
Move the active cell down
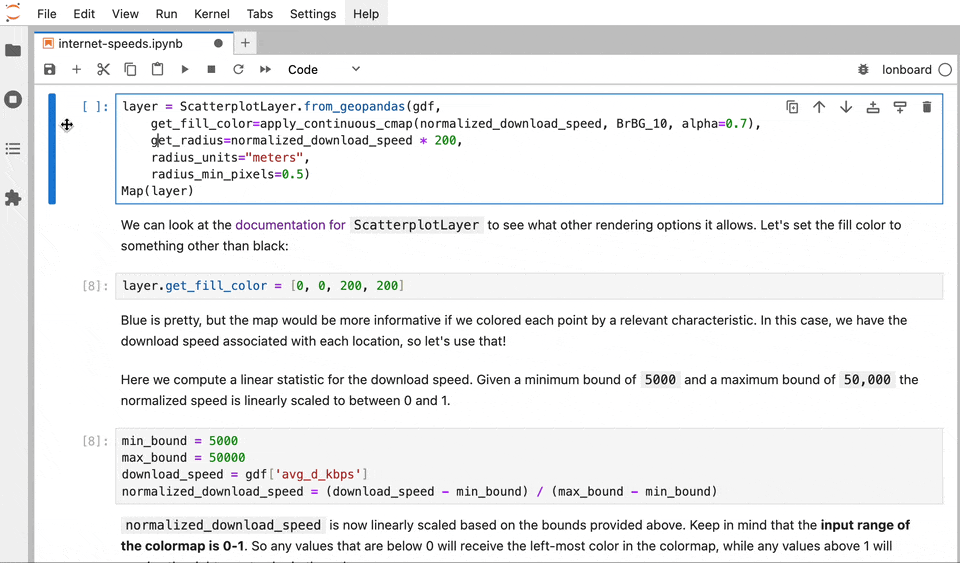pyautogui.click(x=846, y=107)
